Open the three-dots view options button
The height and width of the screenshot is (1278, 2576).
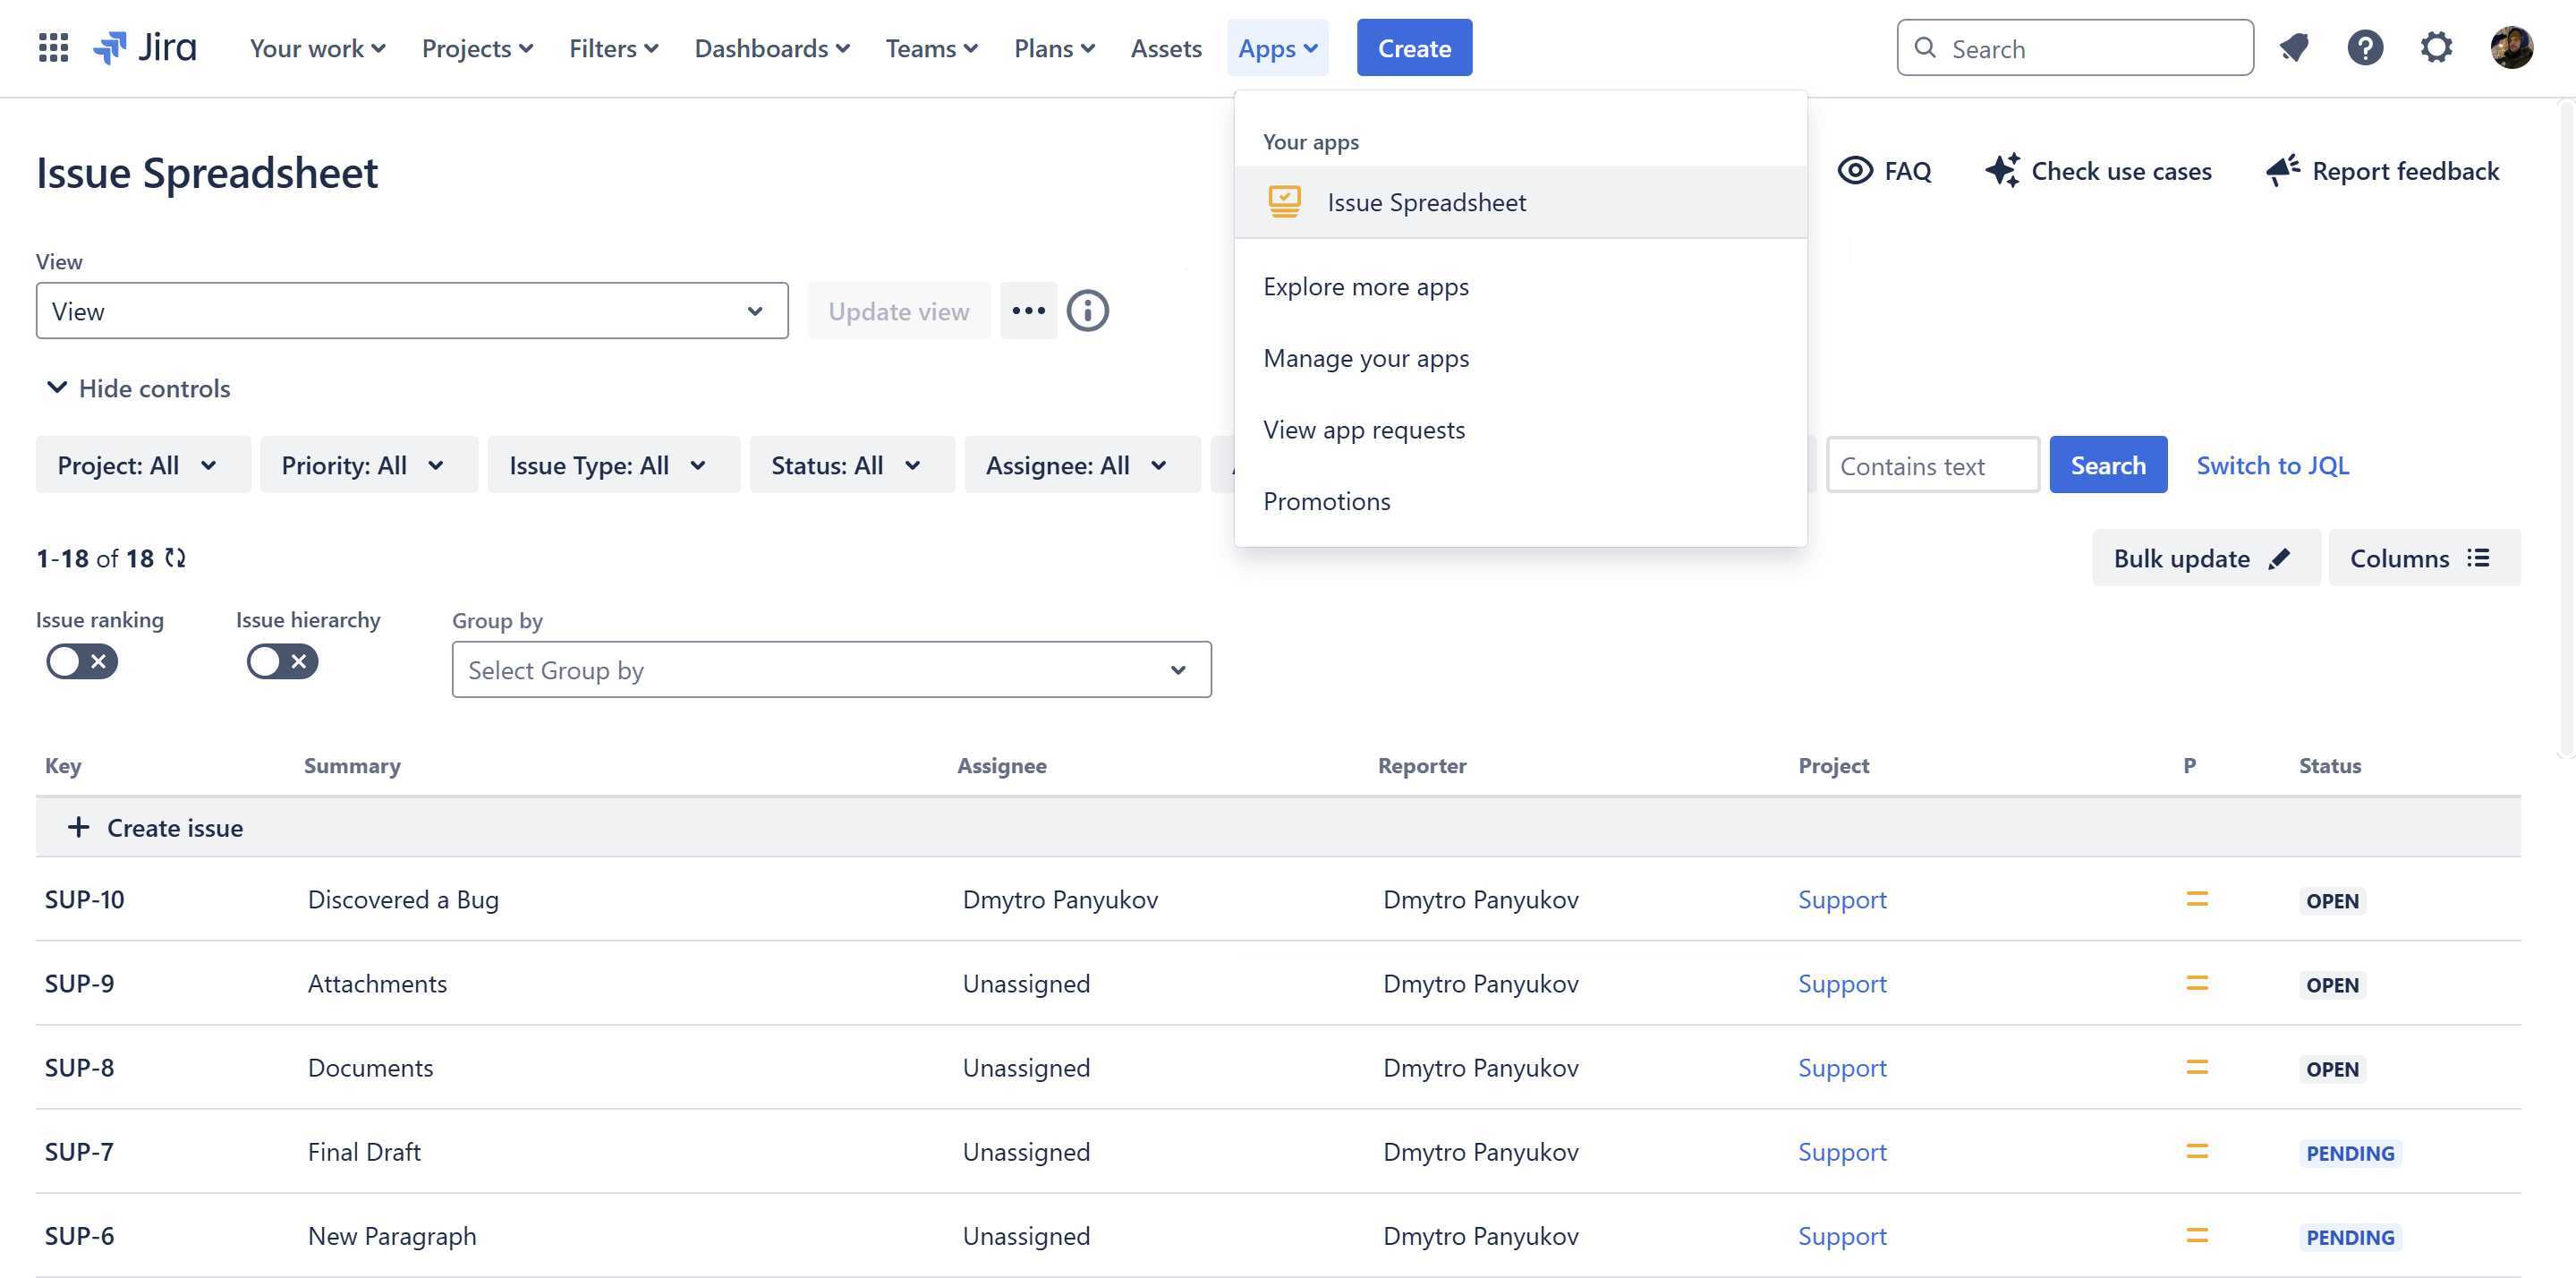point(1028,311)
